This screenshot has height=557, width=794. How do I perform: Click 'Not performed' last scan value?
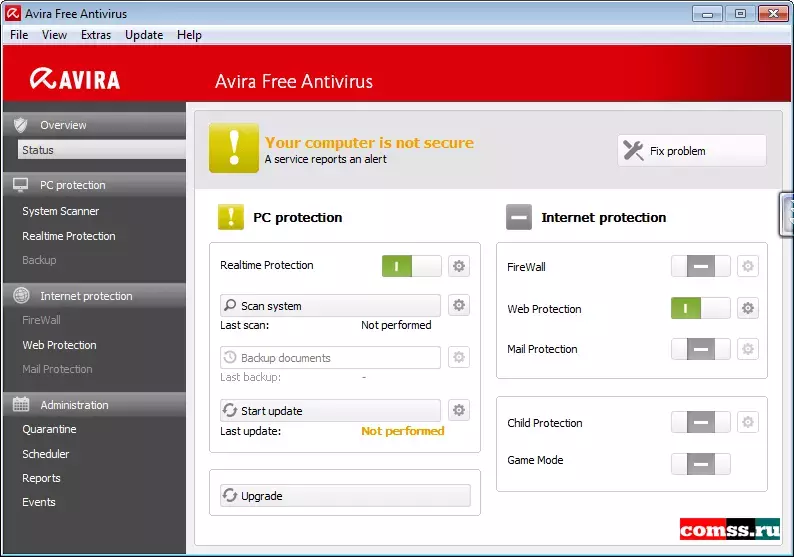tap(396, 325)
